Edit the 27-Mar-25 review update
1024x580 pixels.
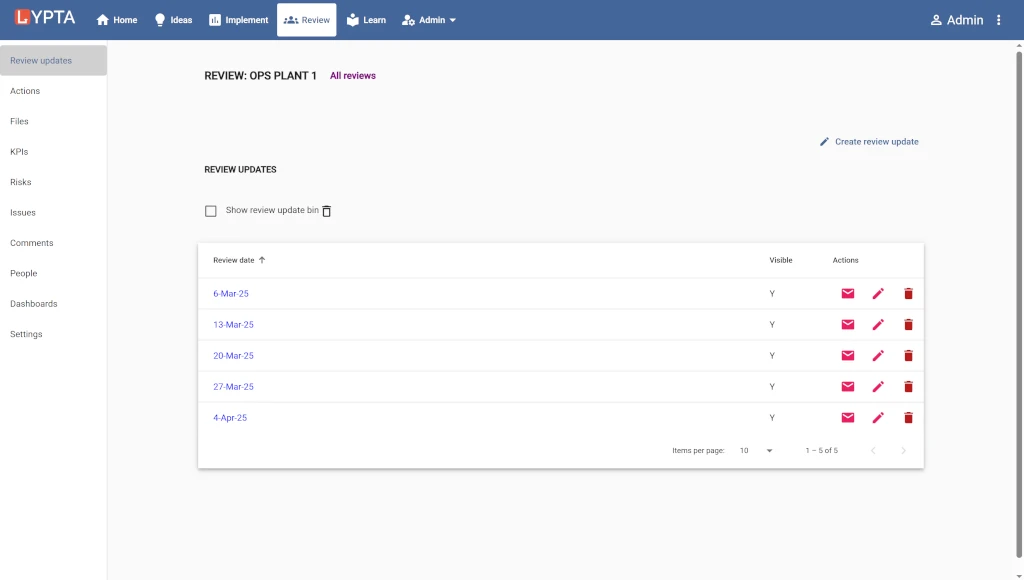click(878, 387)
